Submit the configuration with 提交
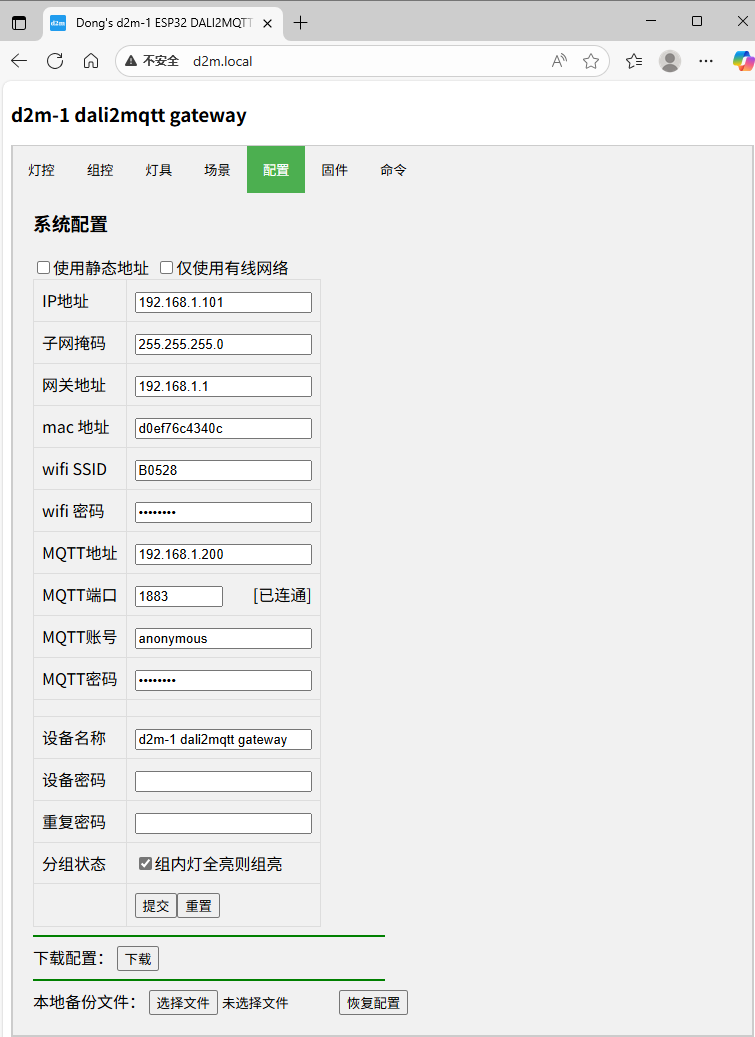755x1037 pixels. click(156, 906)
